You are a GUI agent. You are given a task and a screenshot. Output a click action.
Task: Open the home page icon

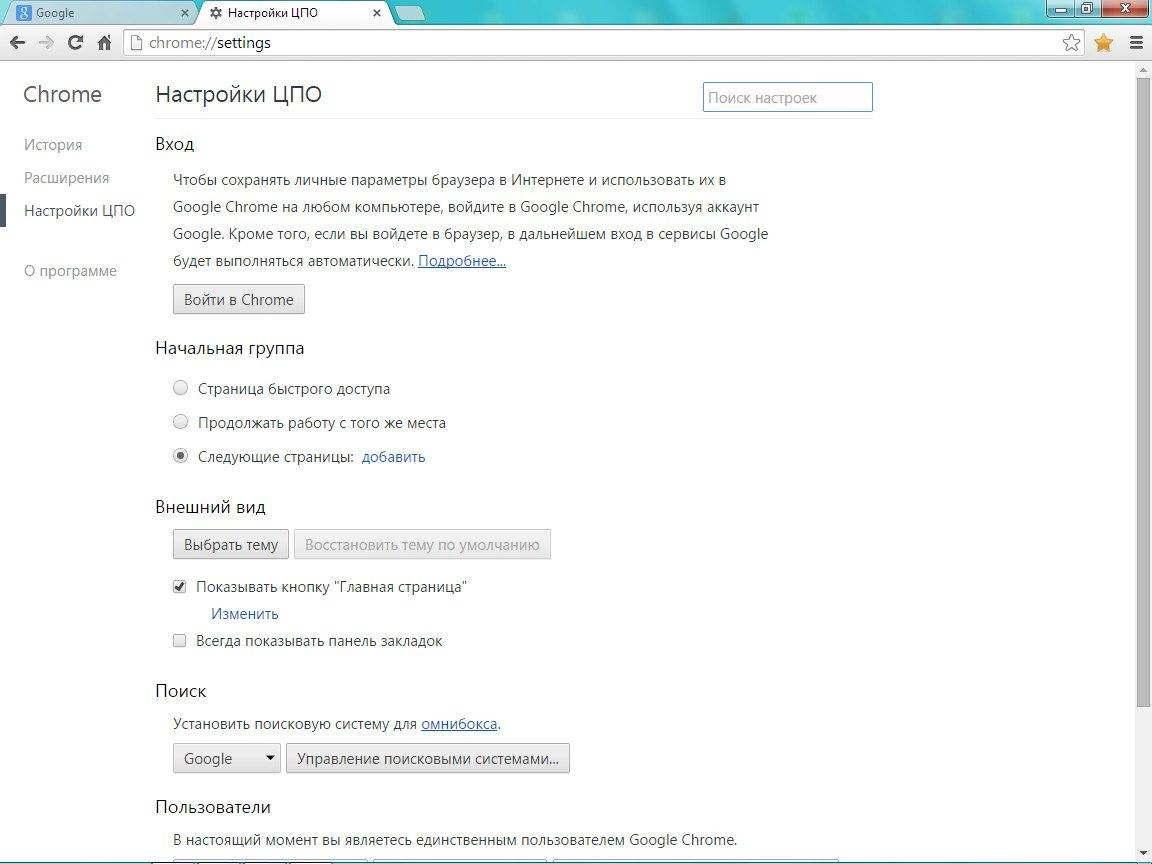(104, 43)
